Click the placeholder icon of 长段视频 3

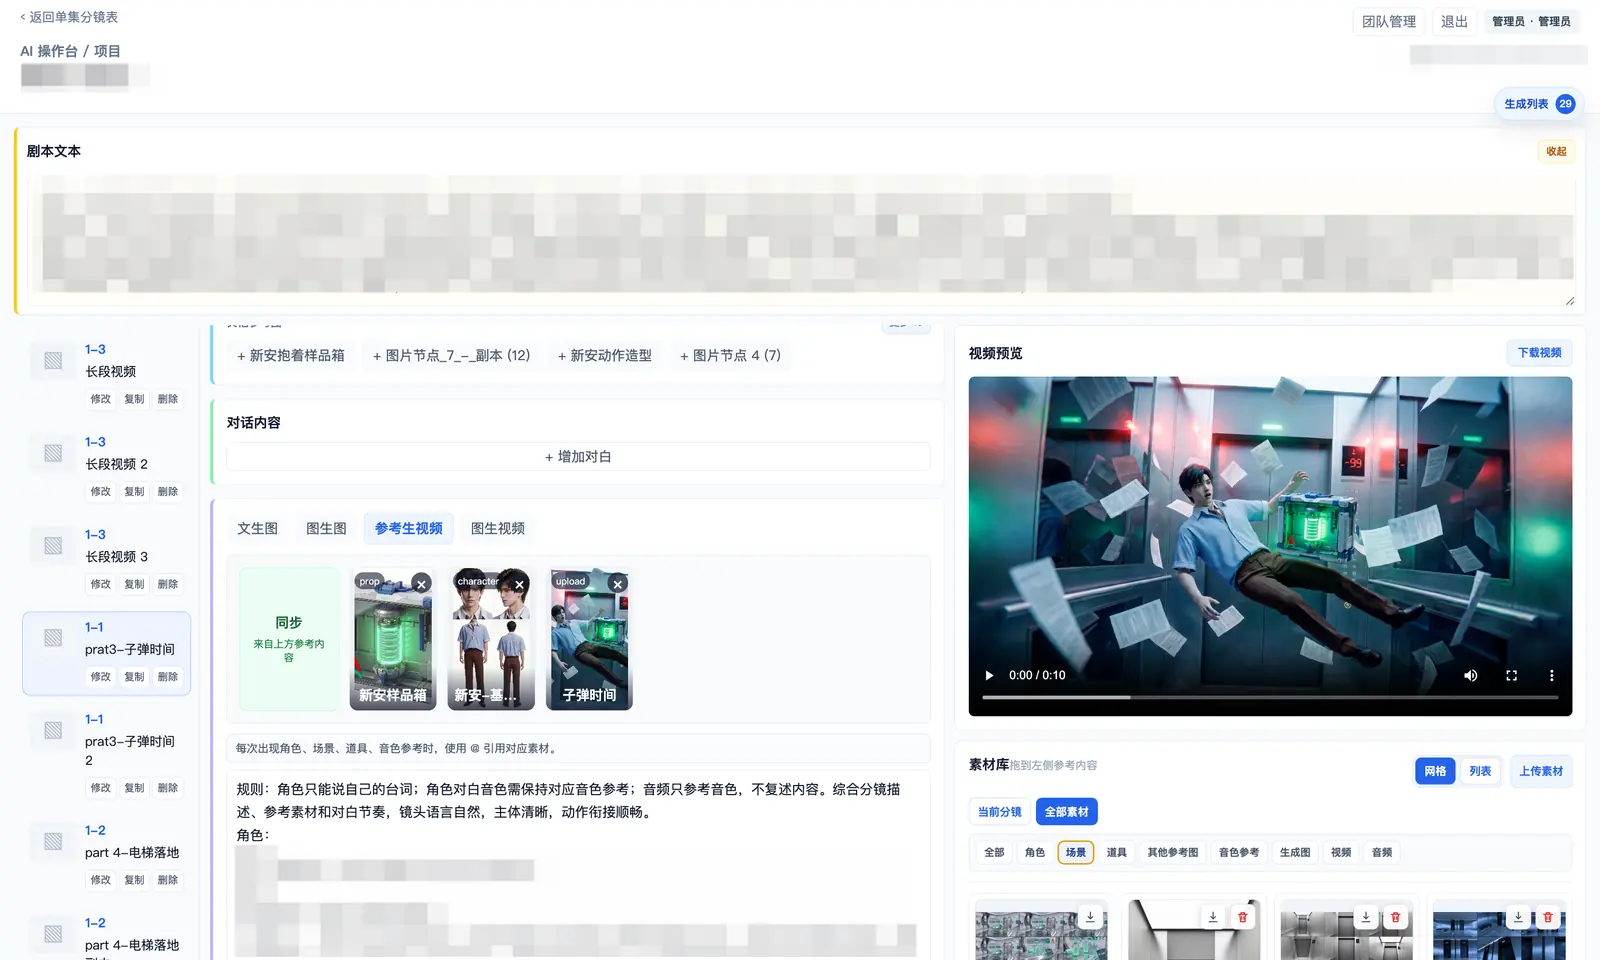(x=53, y=546)
